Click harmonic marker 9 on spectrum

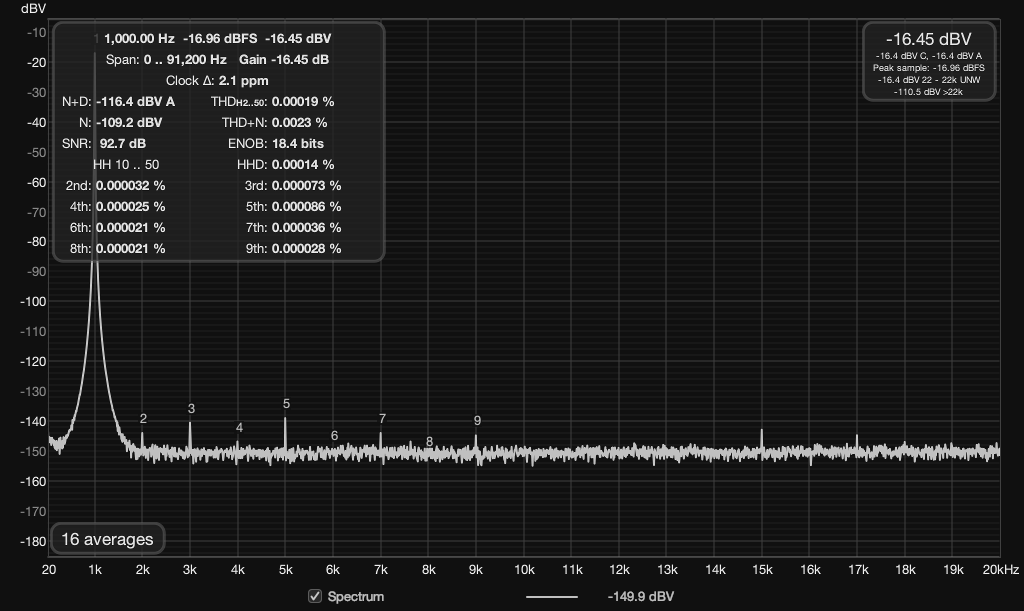click(x=477, y=421)
